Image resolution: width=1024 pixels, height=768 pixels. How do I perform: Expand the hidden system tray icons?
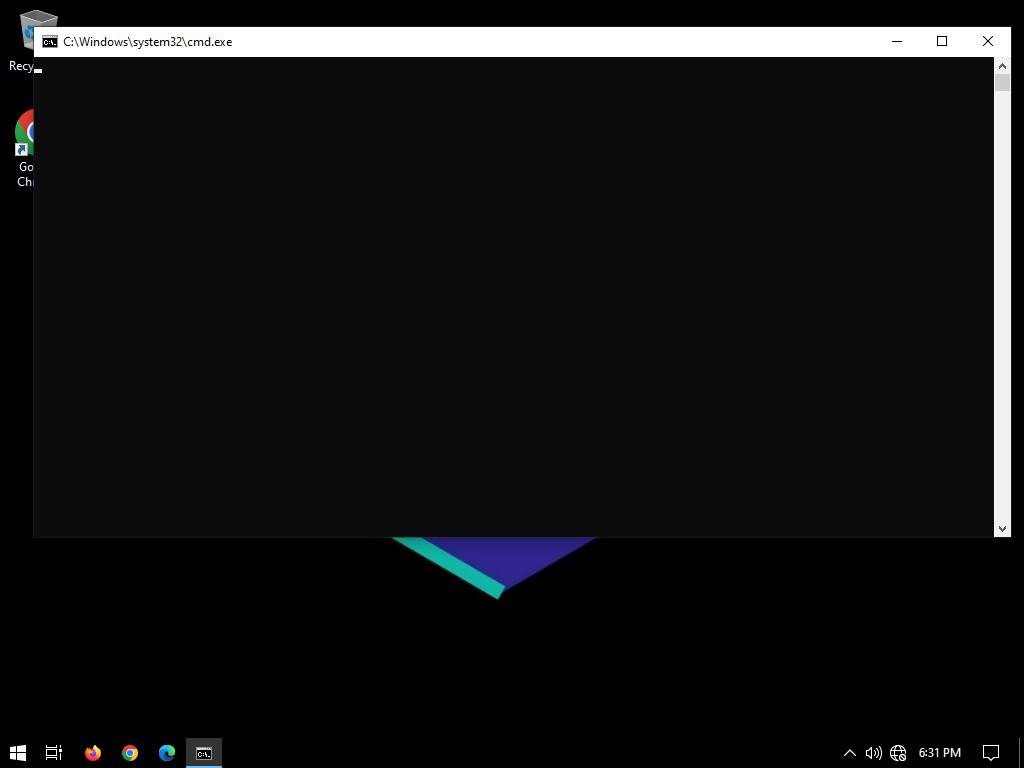[849, 752]
